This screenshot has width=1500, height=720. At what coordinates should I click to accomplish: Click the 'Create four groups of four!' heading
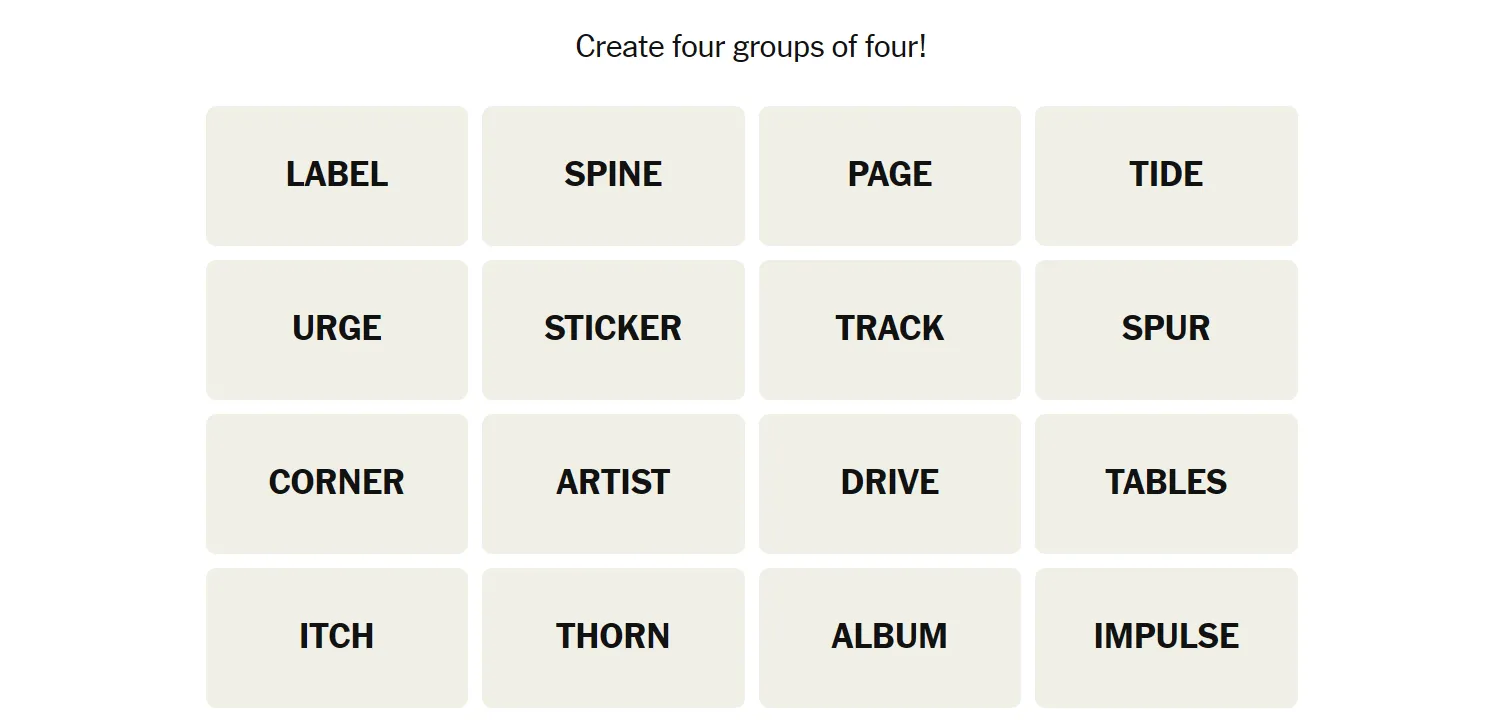point(751,46)
